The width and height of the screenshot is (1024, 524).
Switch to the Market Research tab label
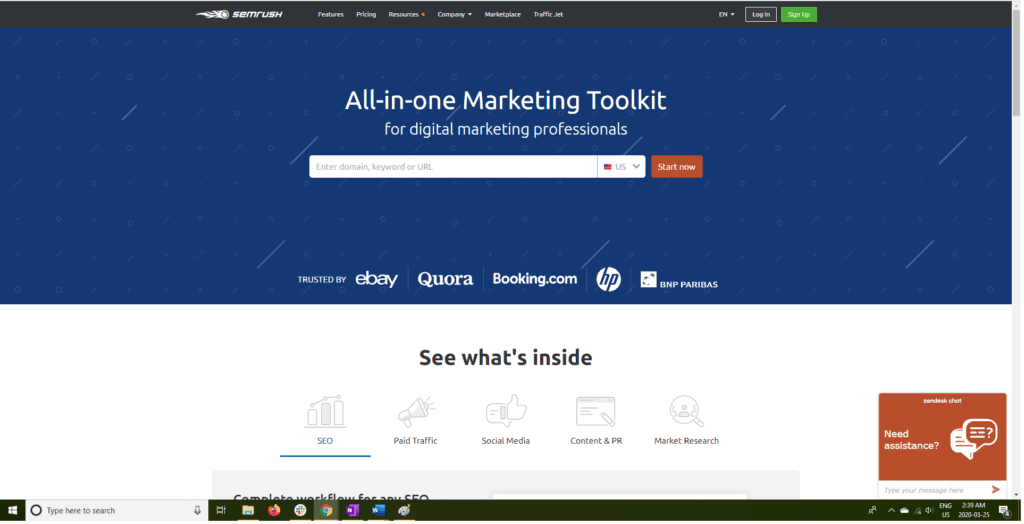(x=688, y=442)
